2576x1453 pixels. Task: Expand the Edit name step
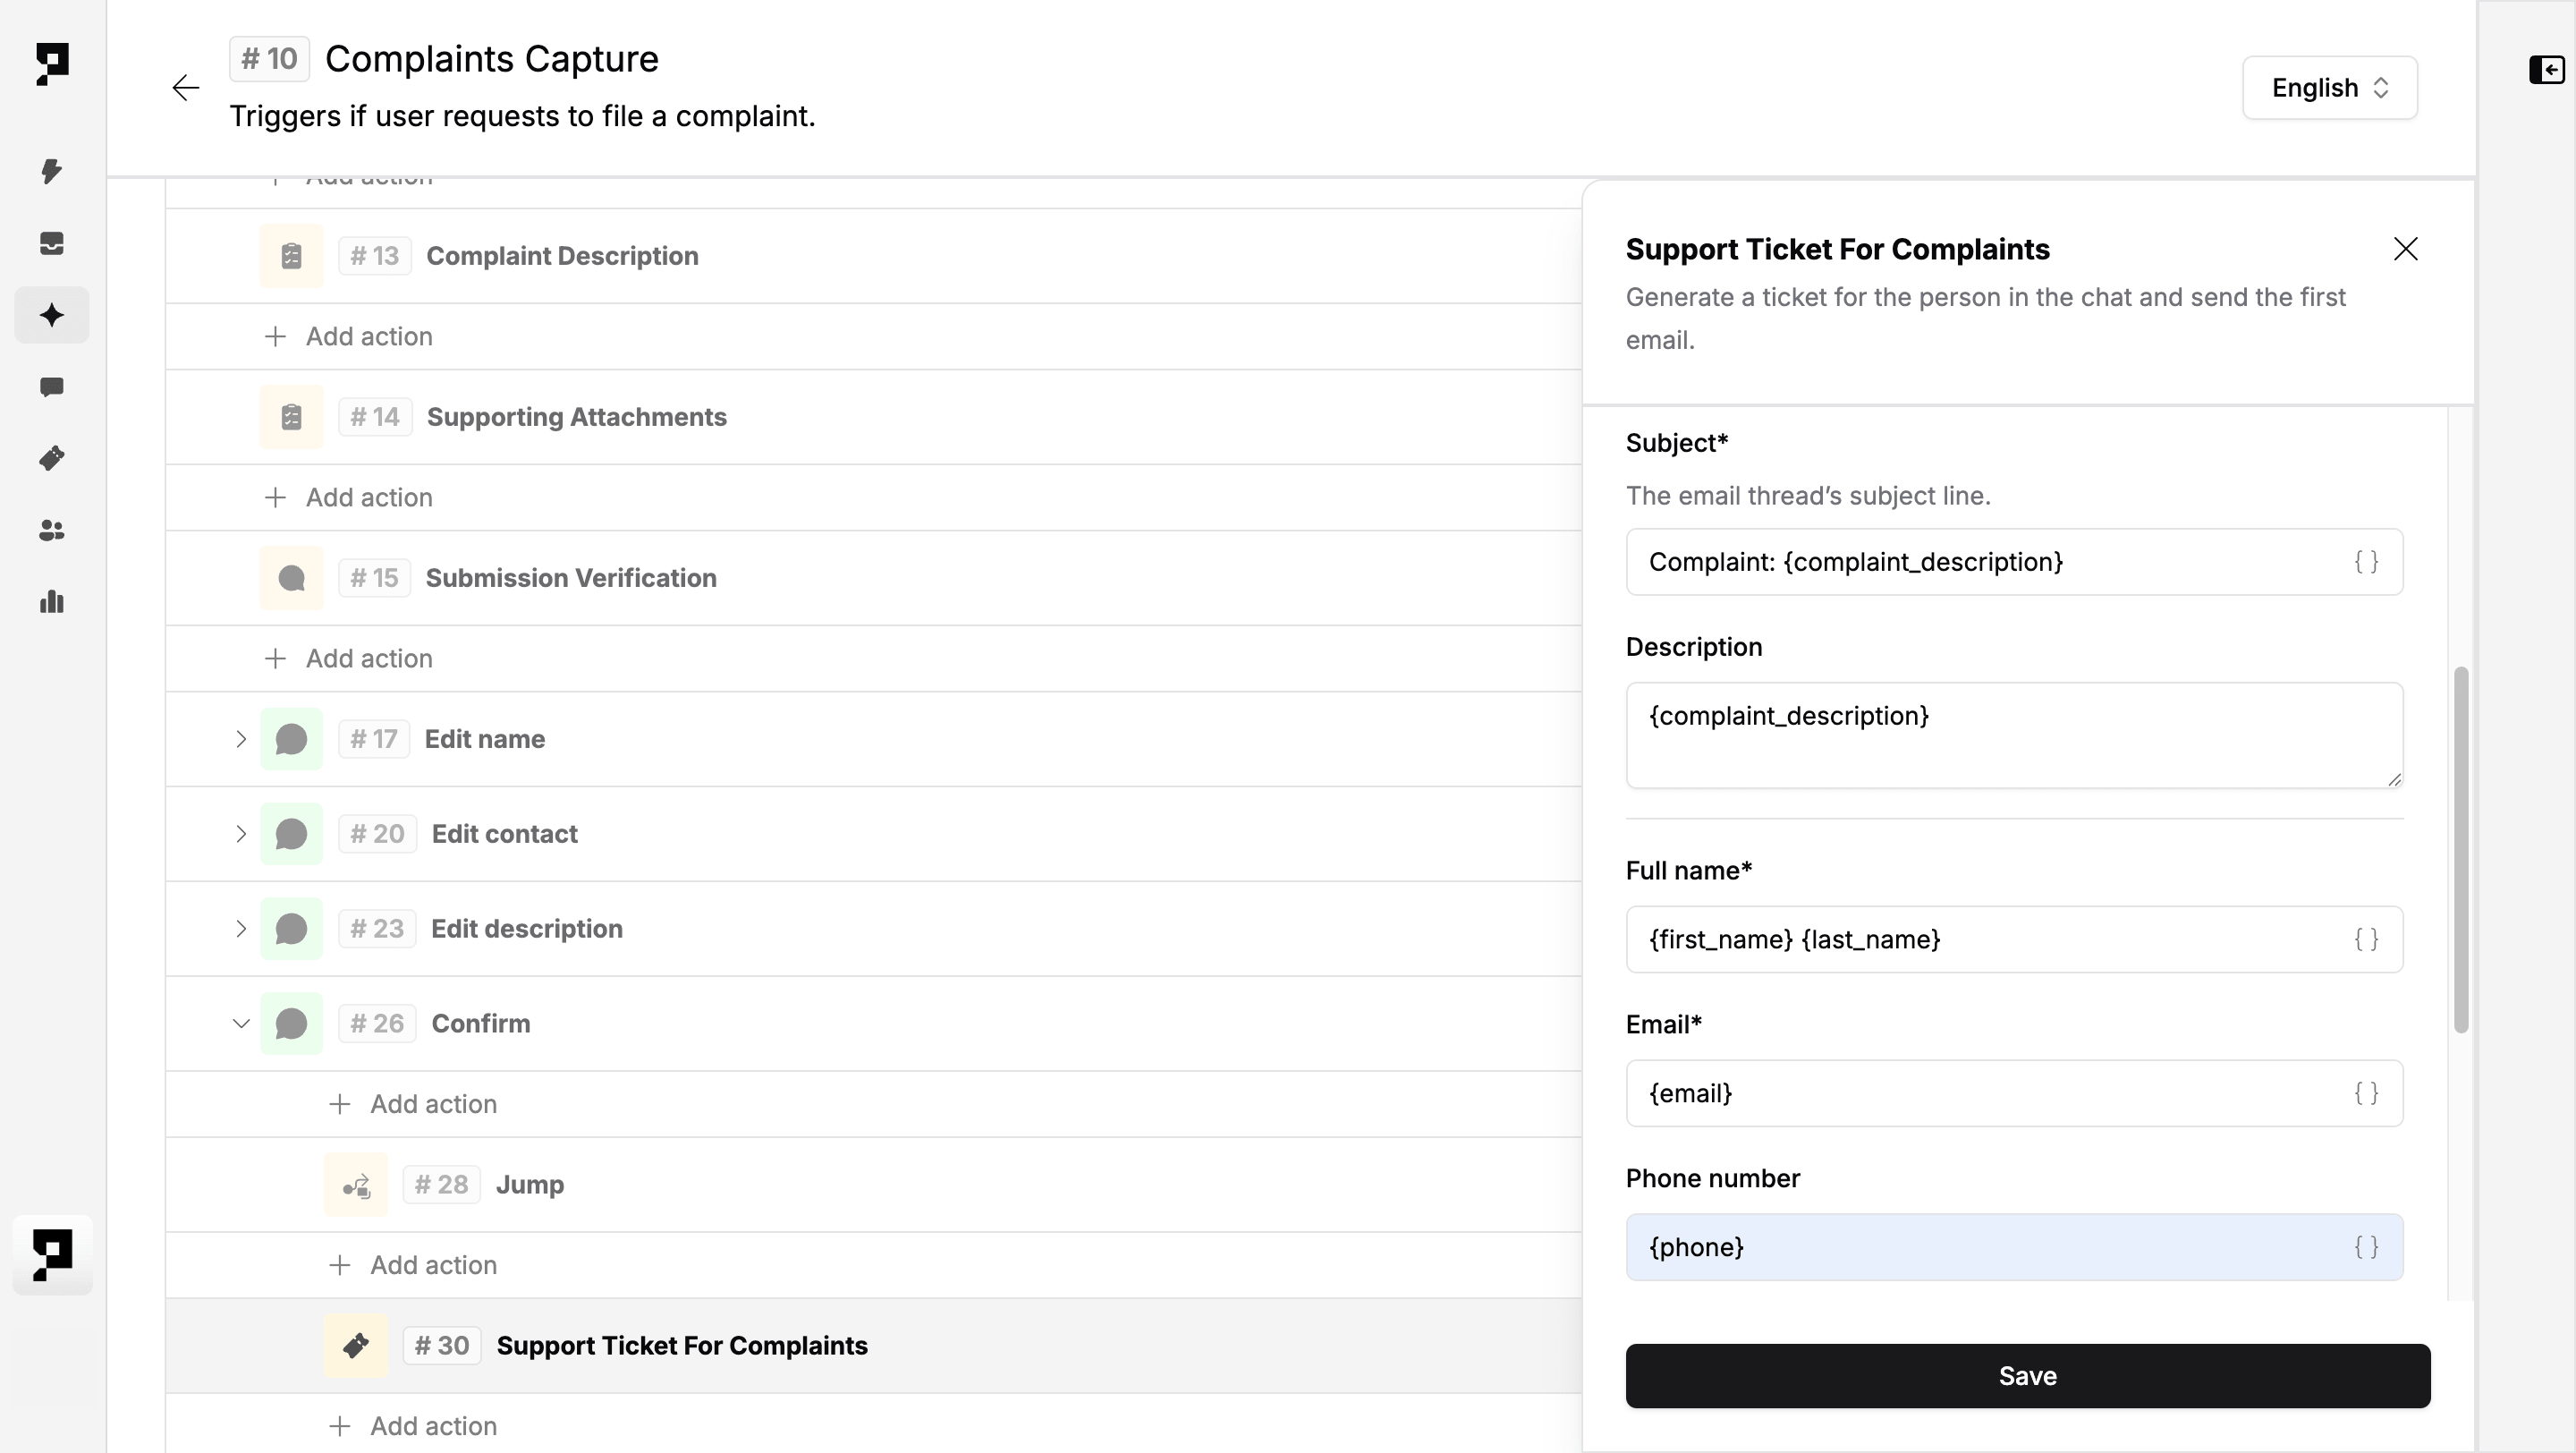pyautogui.click(x=240, y=739)
